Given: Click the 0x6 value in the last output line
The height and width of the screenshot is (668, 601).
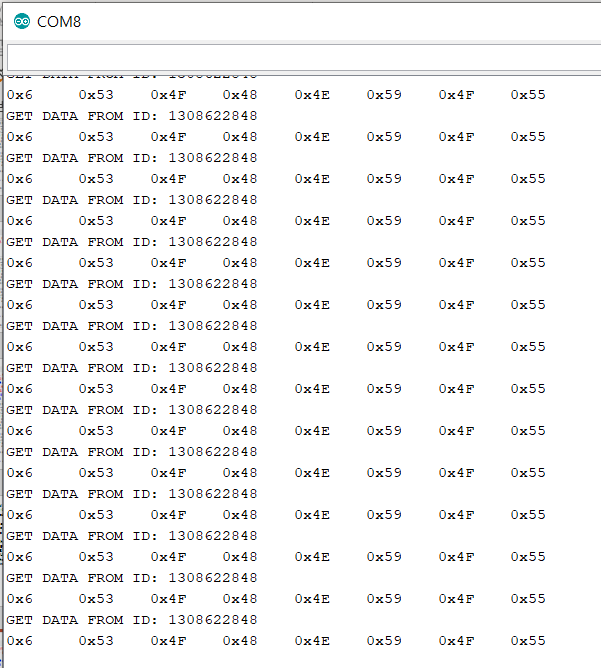Looking at the screenshot, I should pyautogui.click(x=20, y=641).
